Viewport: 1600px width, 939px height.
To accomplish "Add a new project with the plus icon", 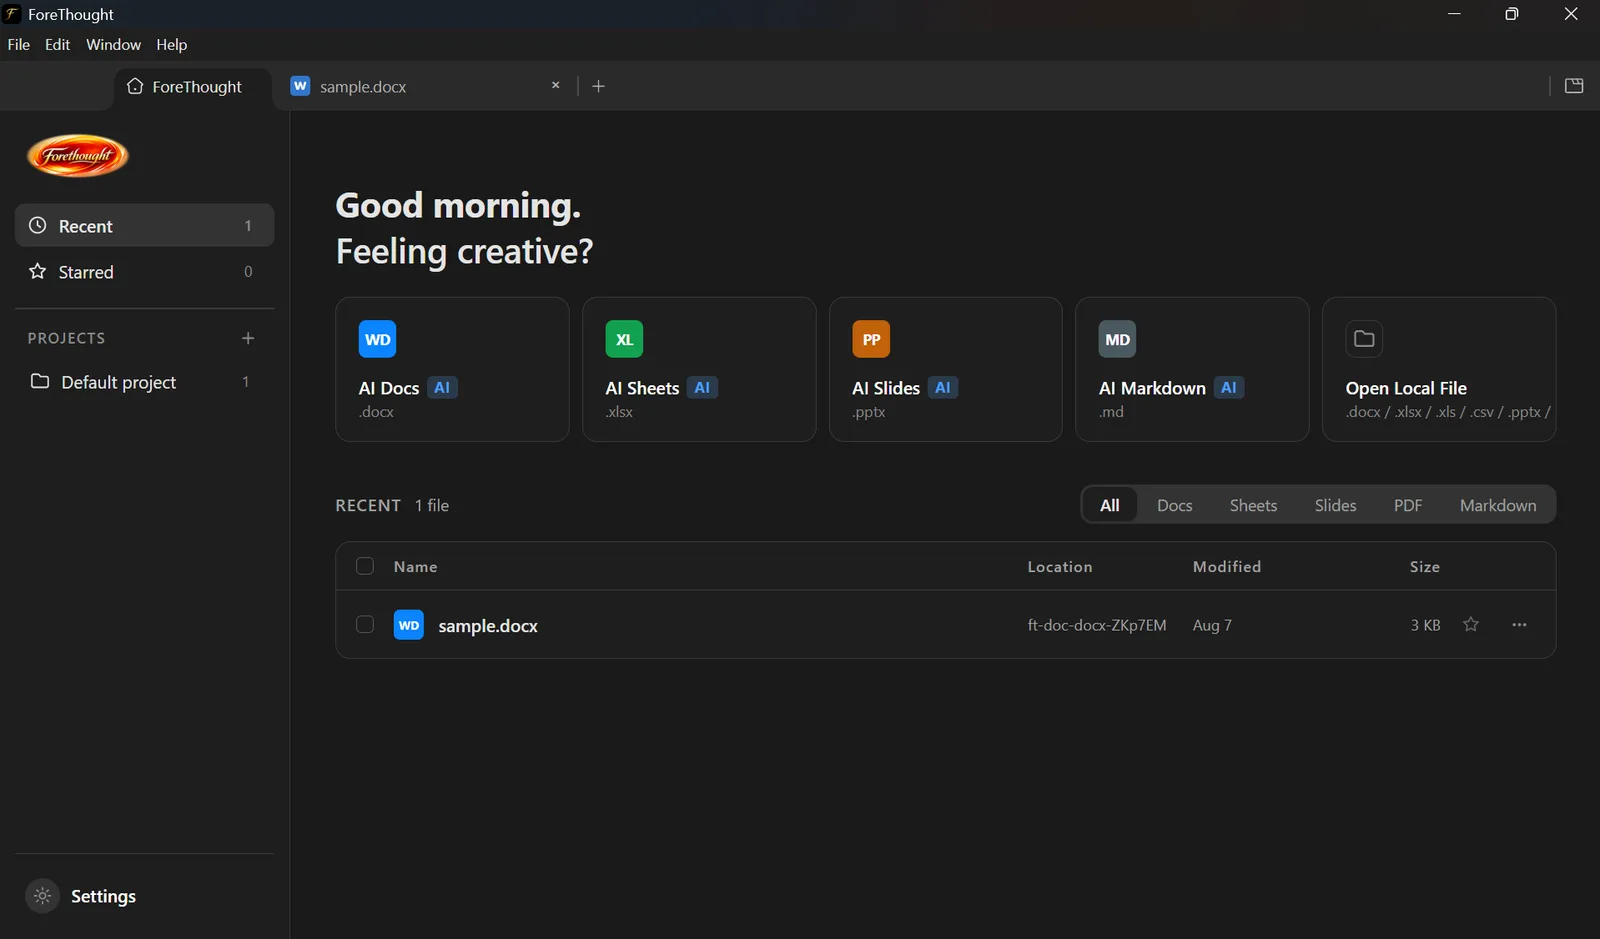I will tap(248, 338).
